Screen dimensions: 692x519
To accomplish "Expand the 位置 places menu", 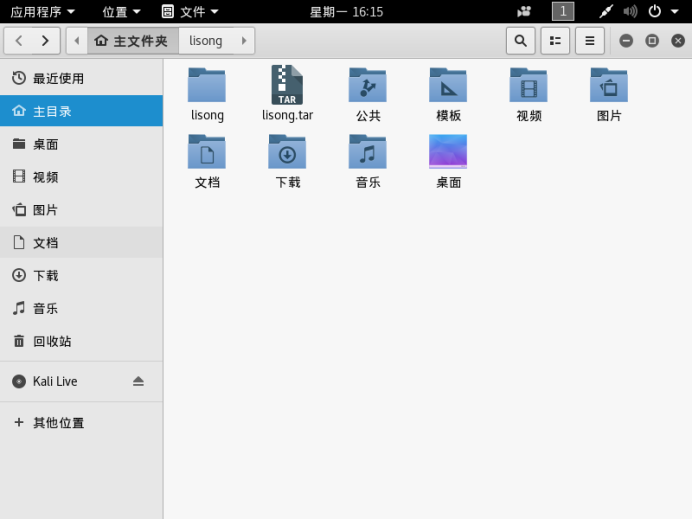I will tap(121, 11).
